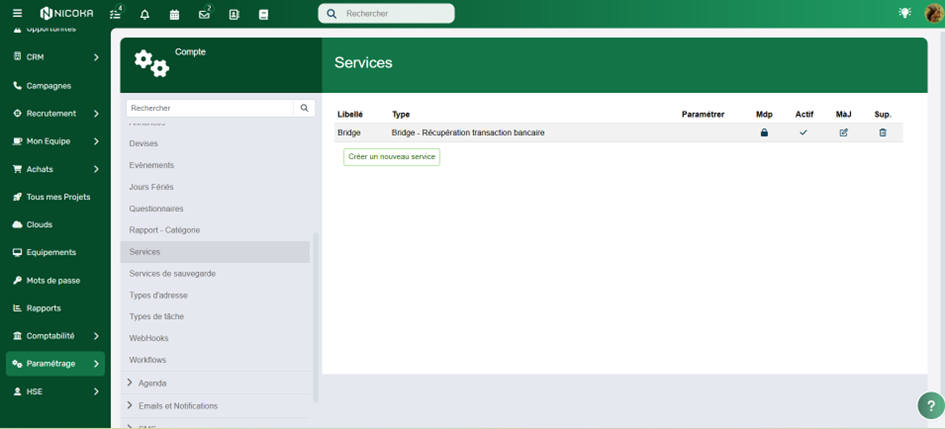Delete the Bridge service via trash icon
The image size is (945, 429).
click(x=882, y=132)
